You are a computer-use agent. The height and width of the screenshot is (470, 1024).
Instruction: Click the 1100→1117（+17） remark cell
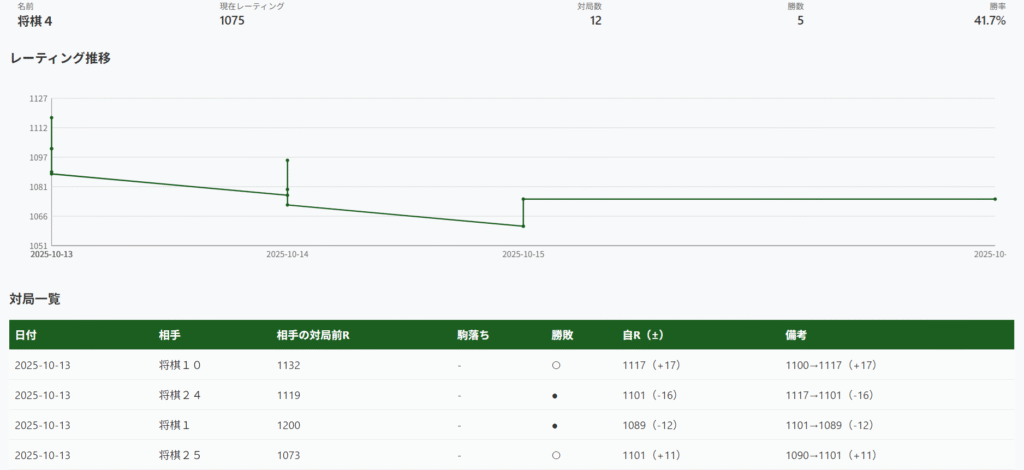831,365
